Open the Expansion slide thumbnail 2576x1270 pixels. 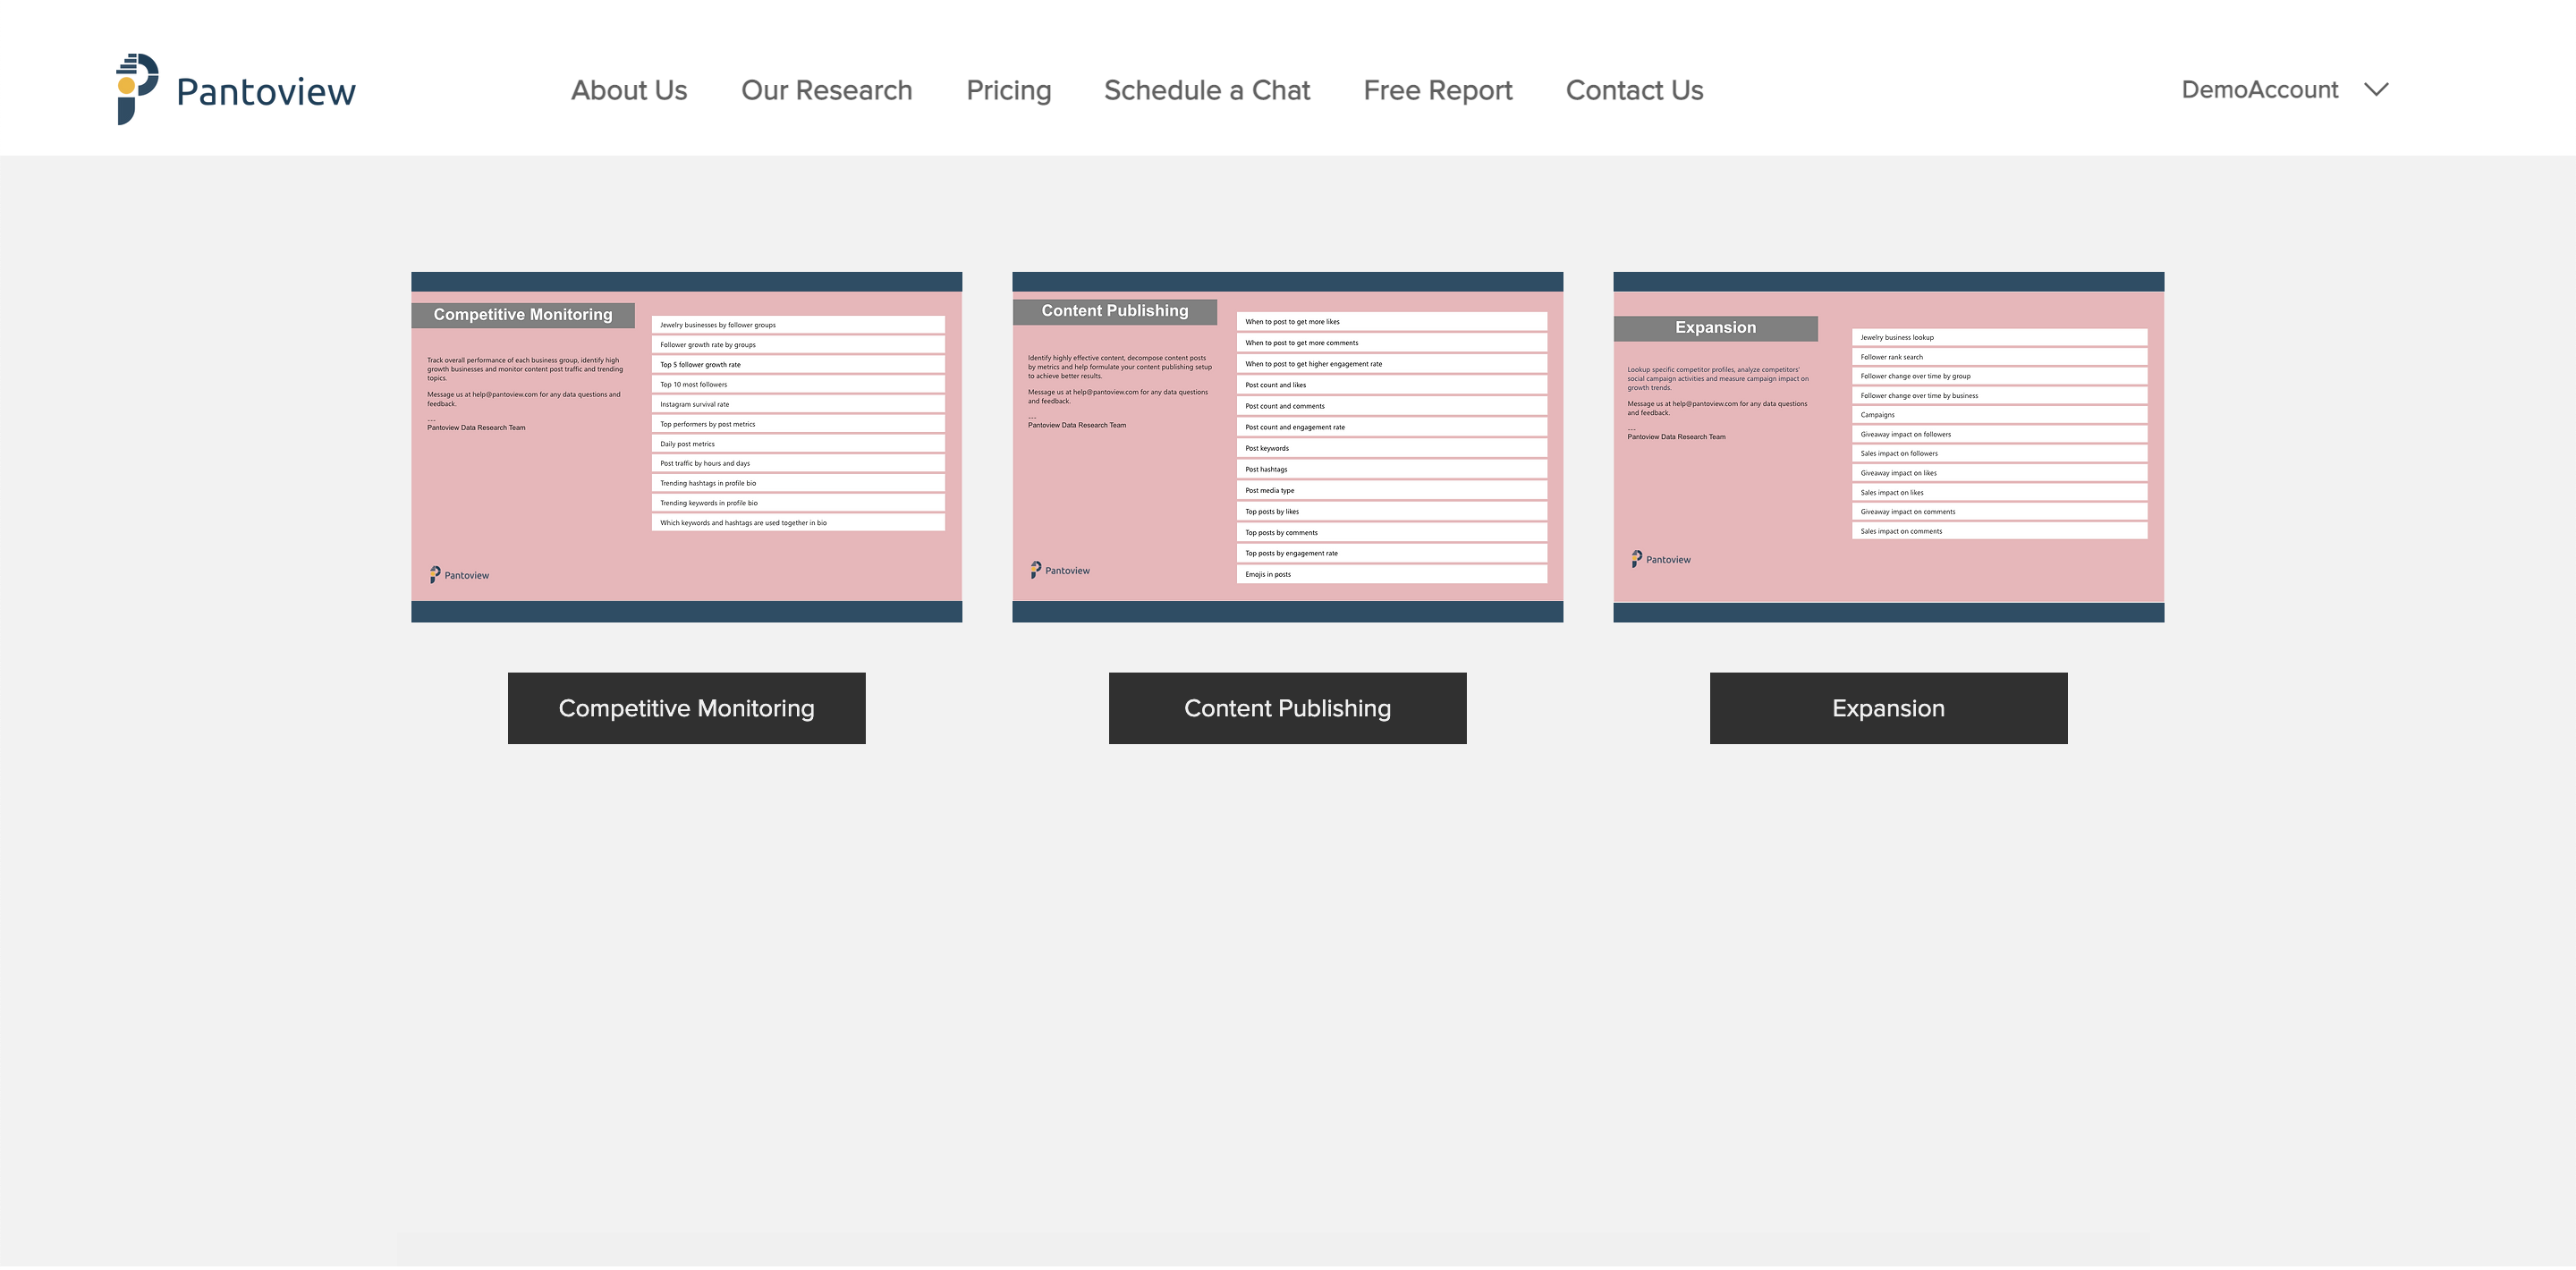[1888, 446]
